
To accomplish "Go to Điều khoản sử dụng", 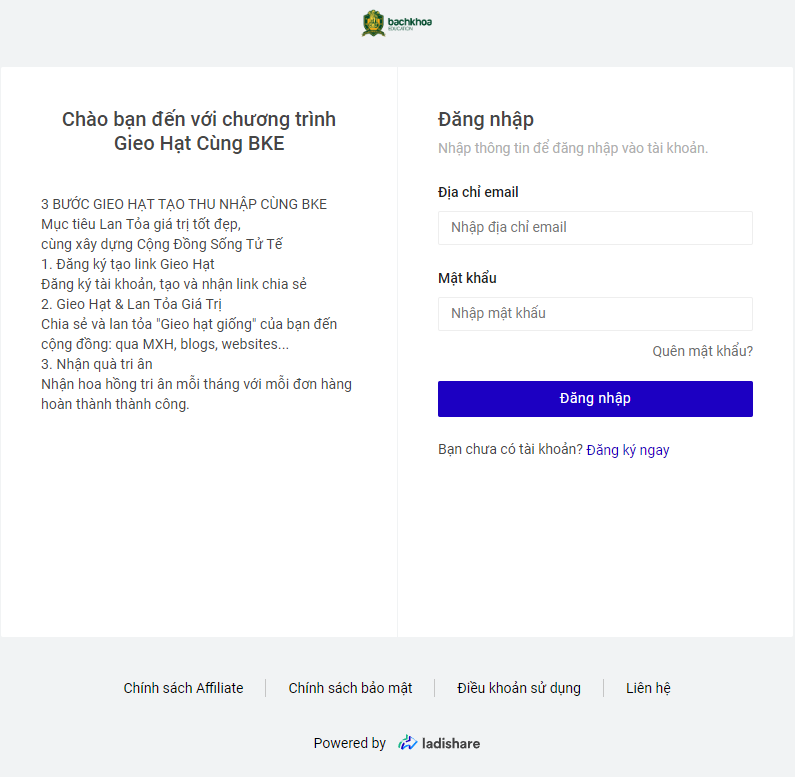I will 519,688.
